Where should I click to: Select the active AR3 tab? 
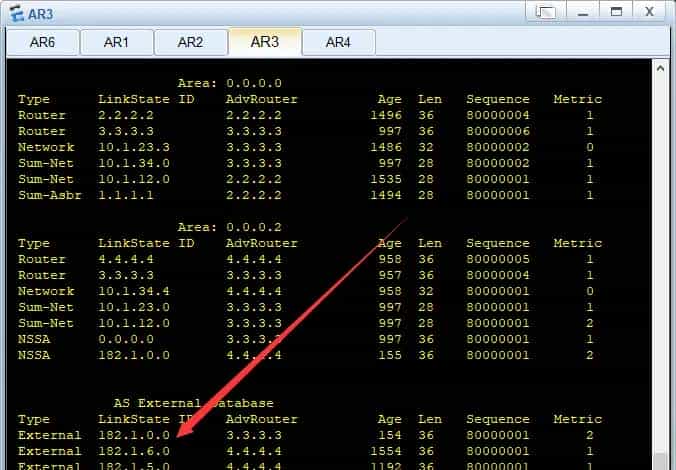265,42
